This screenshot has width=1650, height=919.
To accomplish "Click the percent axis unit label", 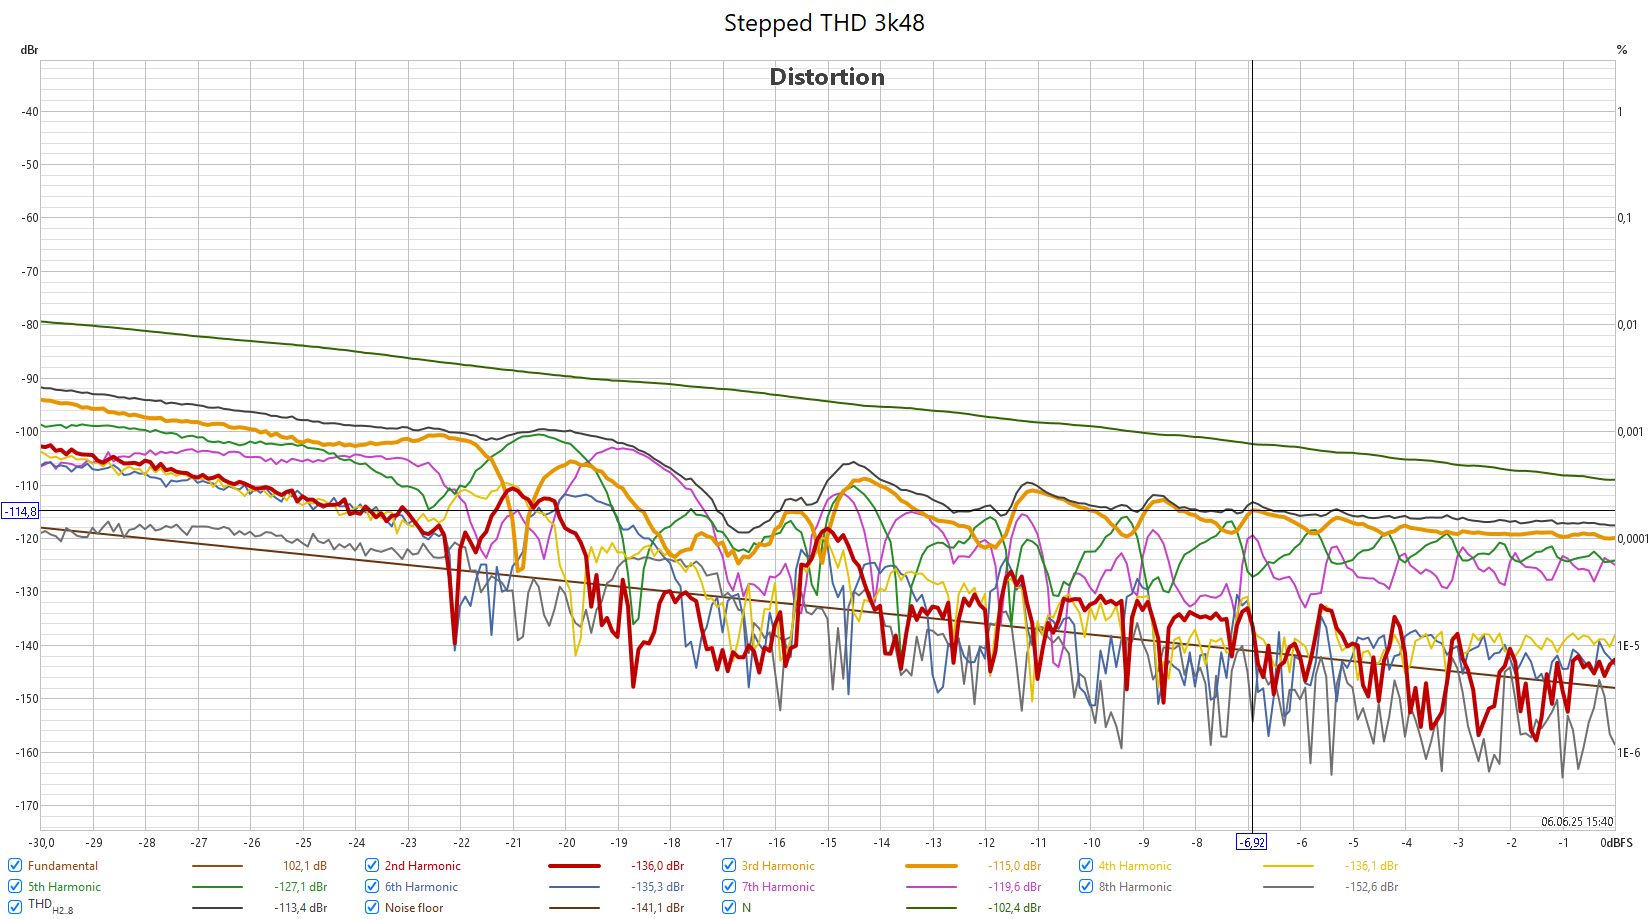I will [1622, 50].
